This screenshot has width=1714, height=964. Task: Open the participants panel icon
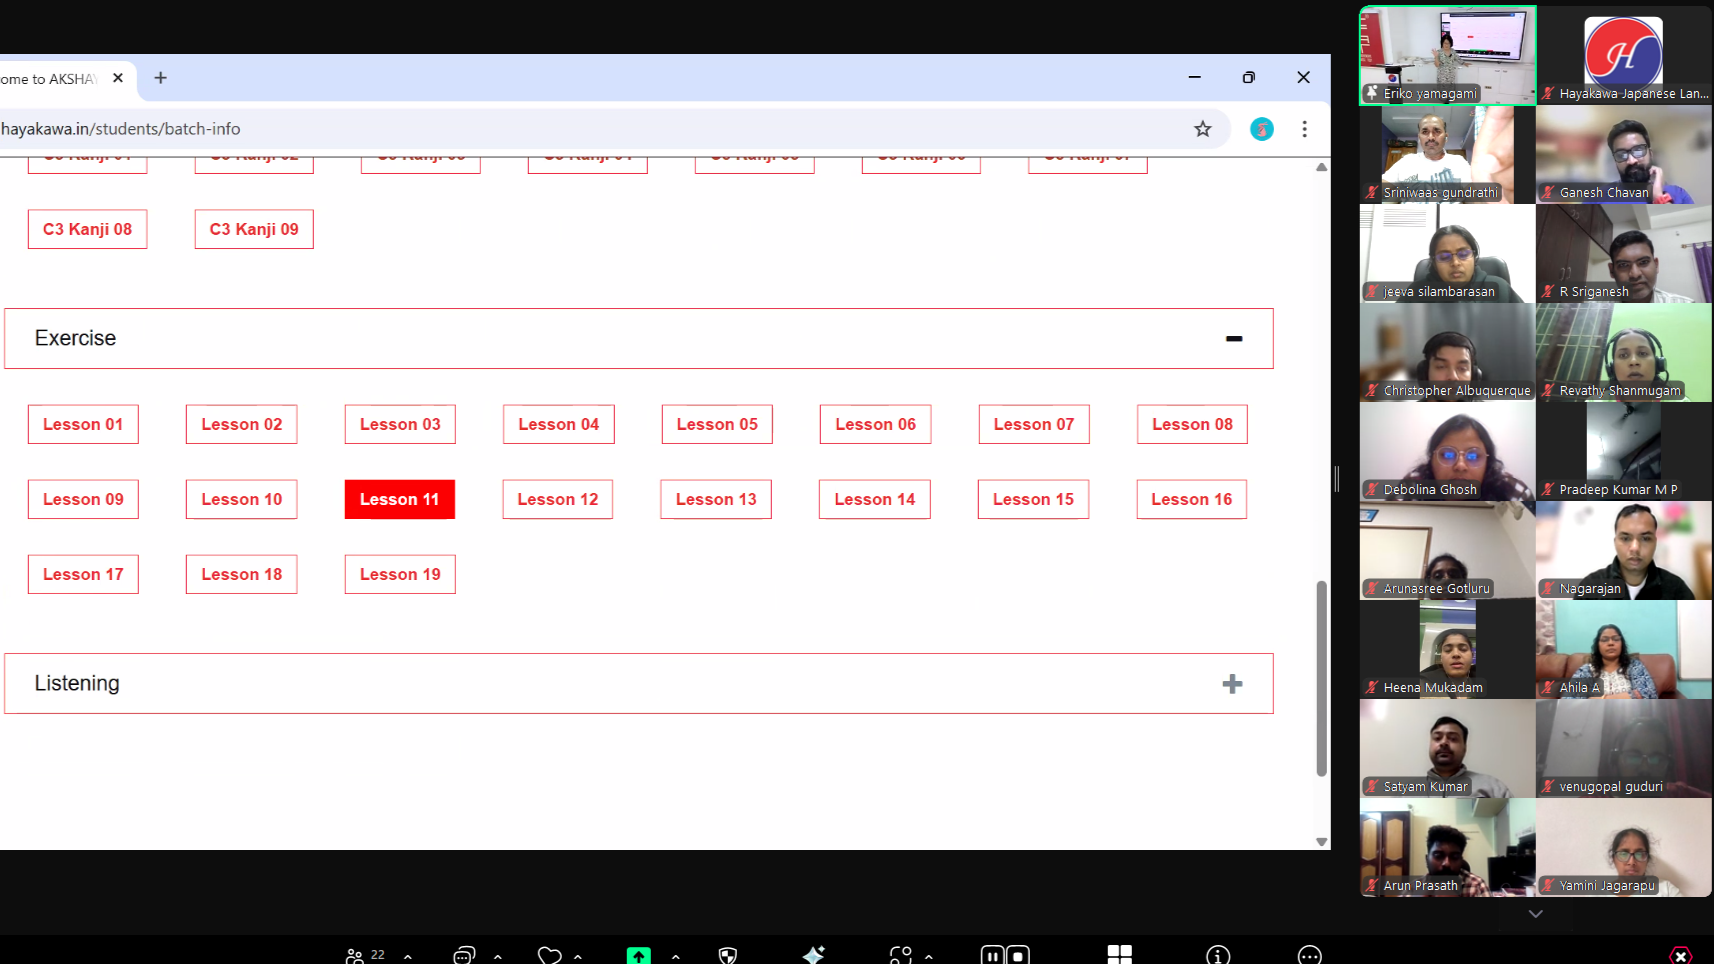click(355, 956)
